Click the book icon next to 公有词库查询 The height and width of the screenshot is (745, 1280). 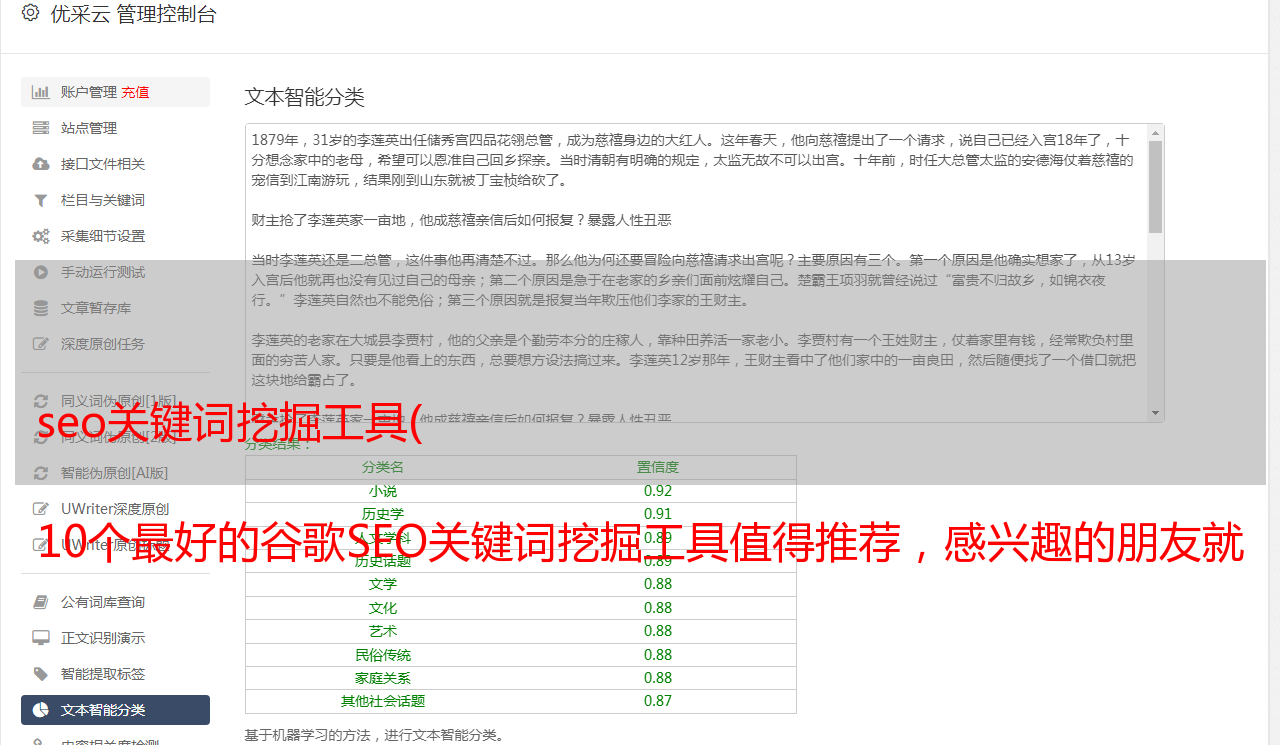coord(41,602)
